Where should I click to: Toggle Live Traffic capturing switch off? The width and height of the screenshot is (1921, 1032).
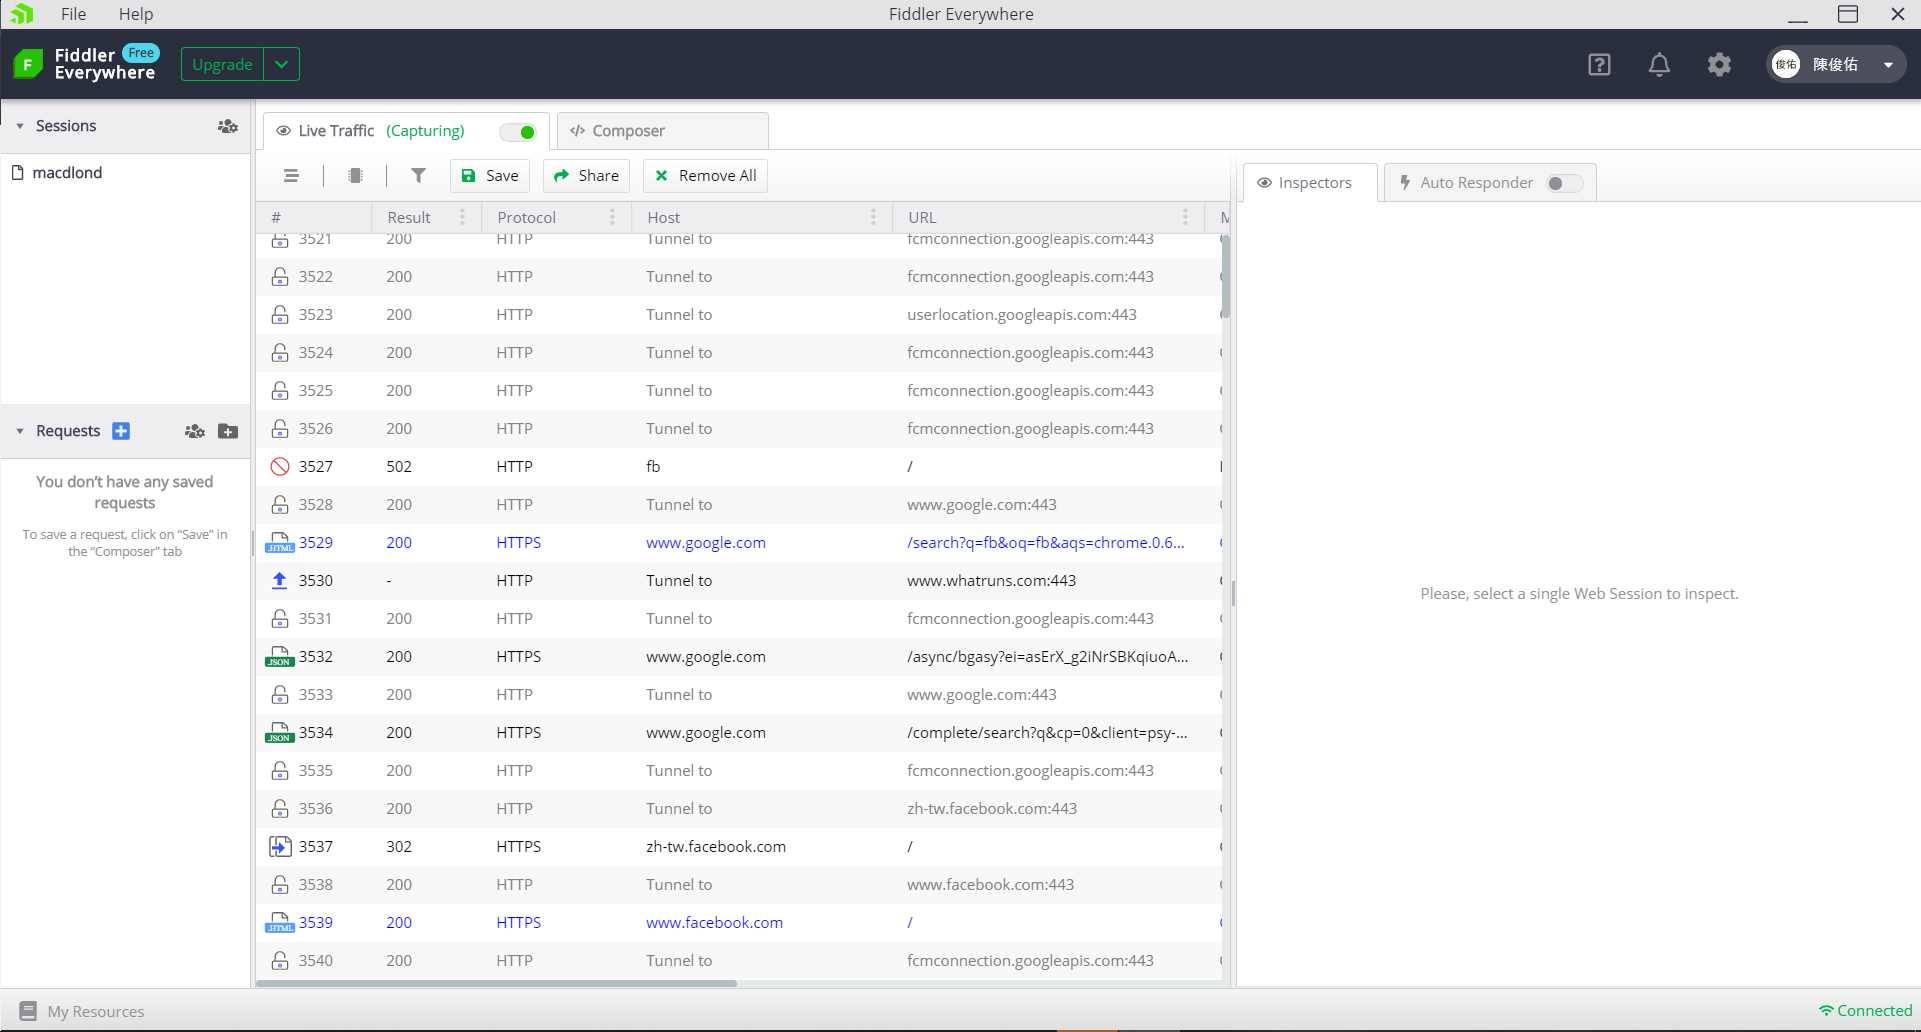519,132
